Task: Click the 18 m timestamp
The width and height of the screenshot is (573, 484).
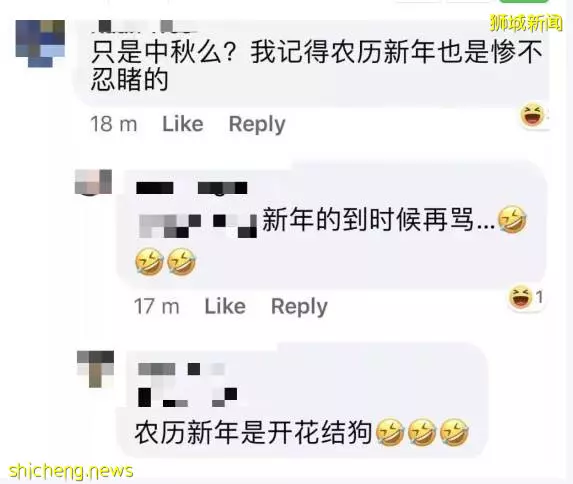Action: pos(114,124)
